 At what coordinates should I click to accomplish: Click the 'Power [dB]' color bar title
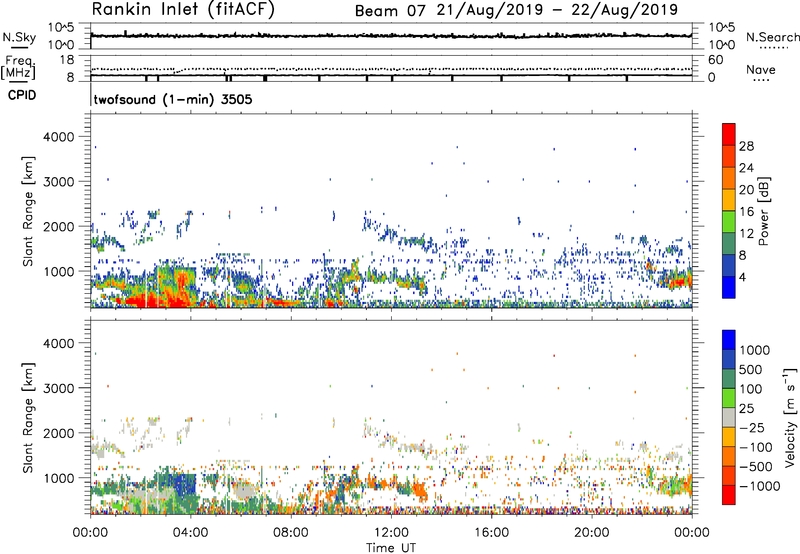tap(763, 211)
